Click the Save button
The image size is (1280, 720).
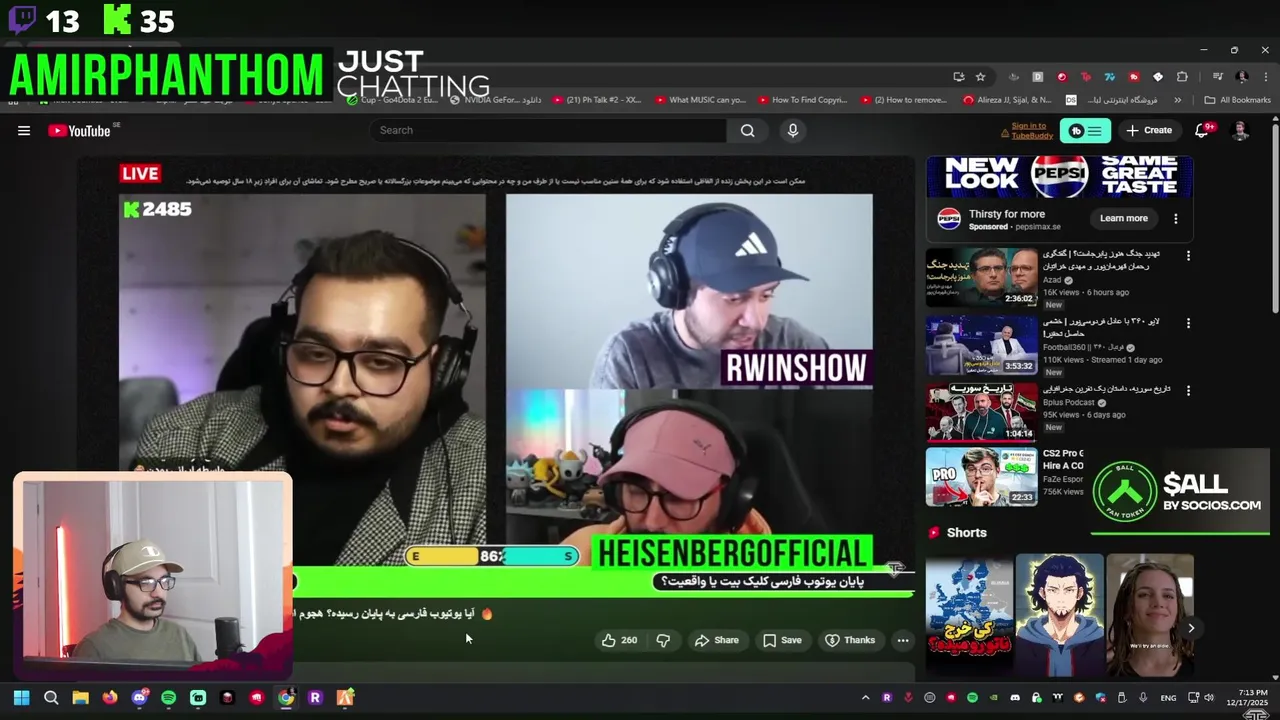782,640
